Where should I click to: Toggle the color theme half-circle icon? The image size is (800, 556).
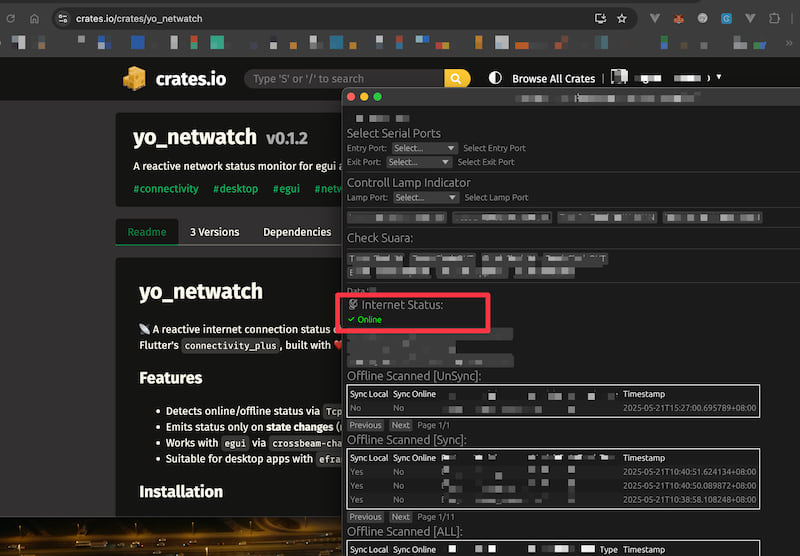(x=495, y=78)
